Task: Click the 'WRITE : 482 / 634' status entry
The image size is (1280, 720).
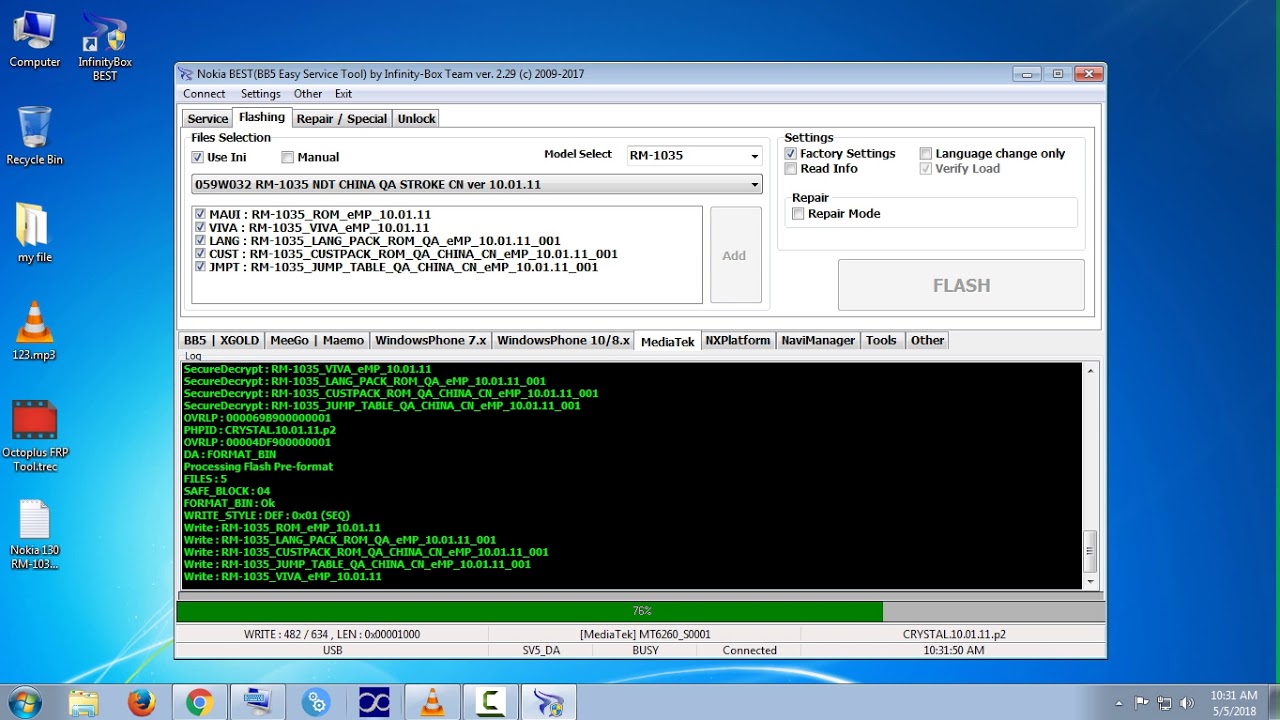Action: coord(332,634)
